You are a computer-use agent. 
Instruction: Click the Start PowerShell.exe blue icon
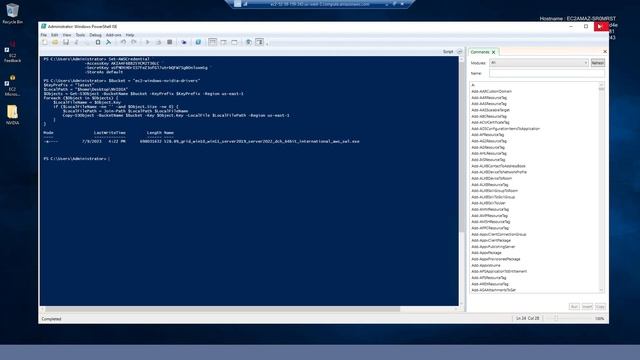[198, 42]
